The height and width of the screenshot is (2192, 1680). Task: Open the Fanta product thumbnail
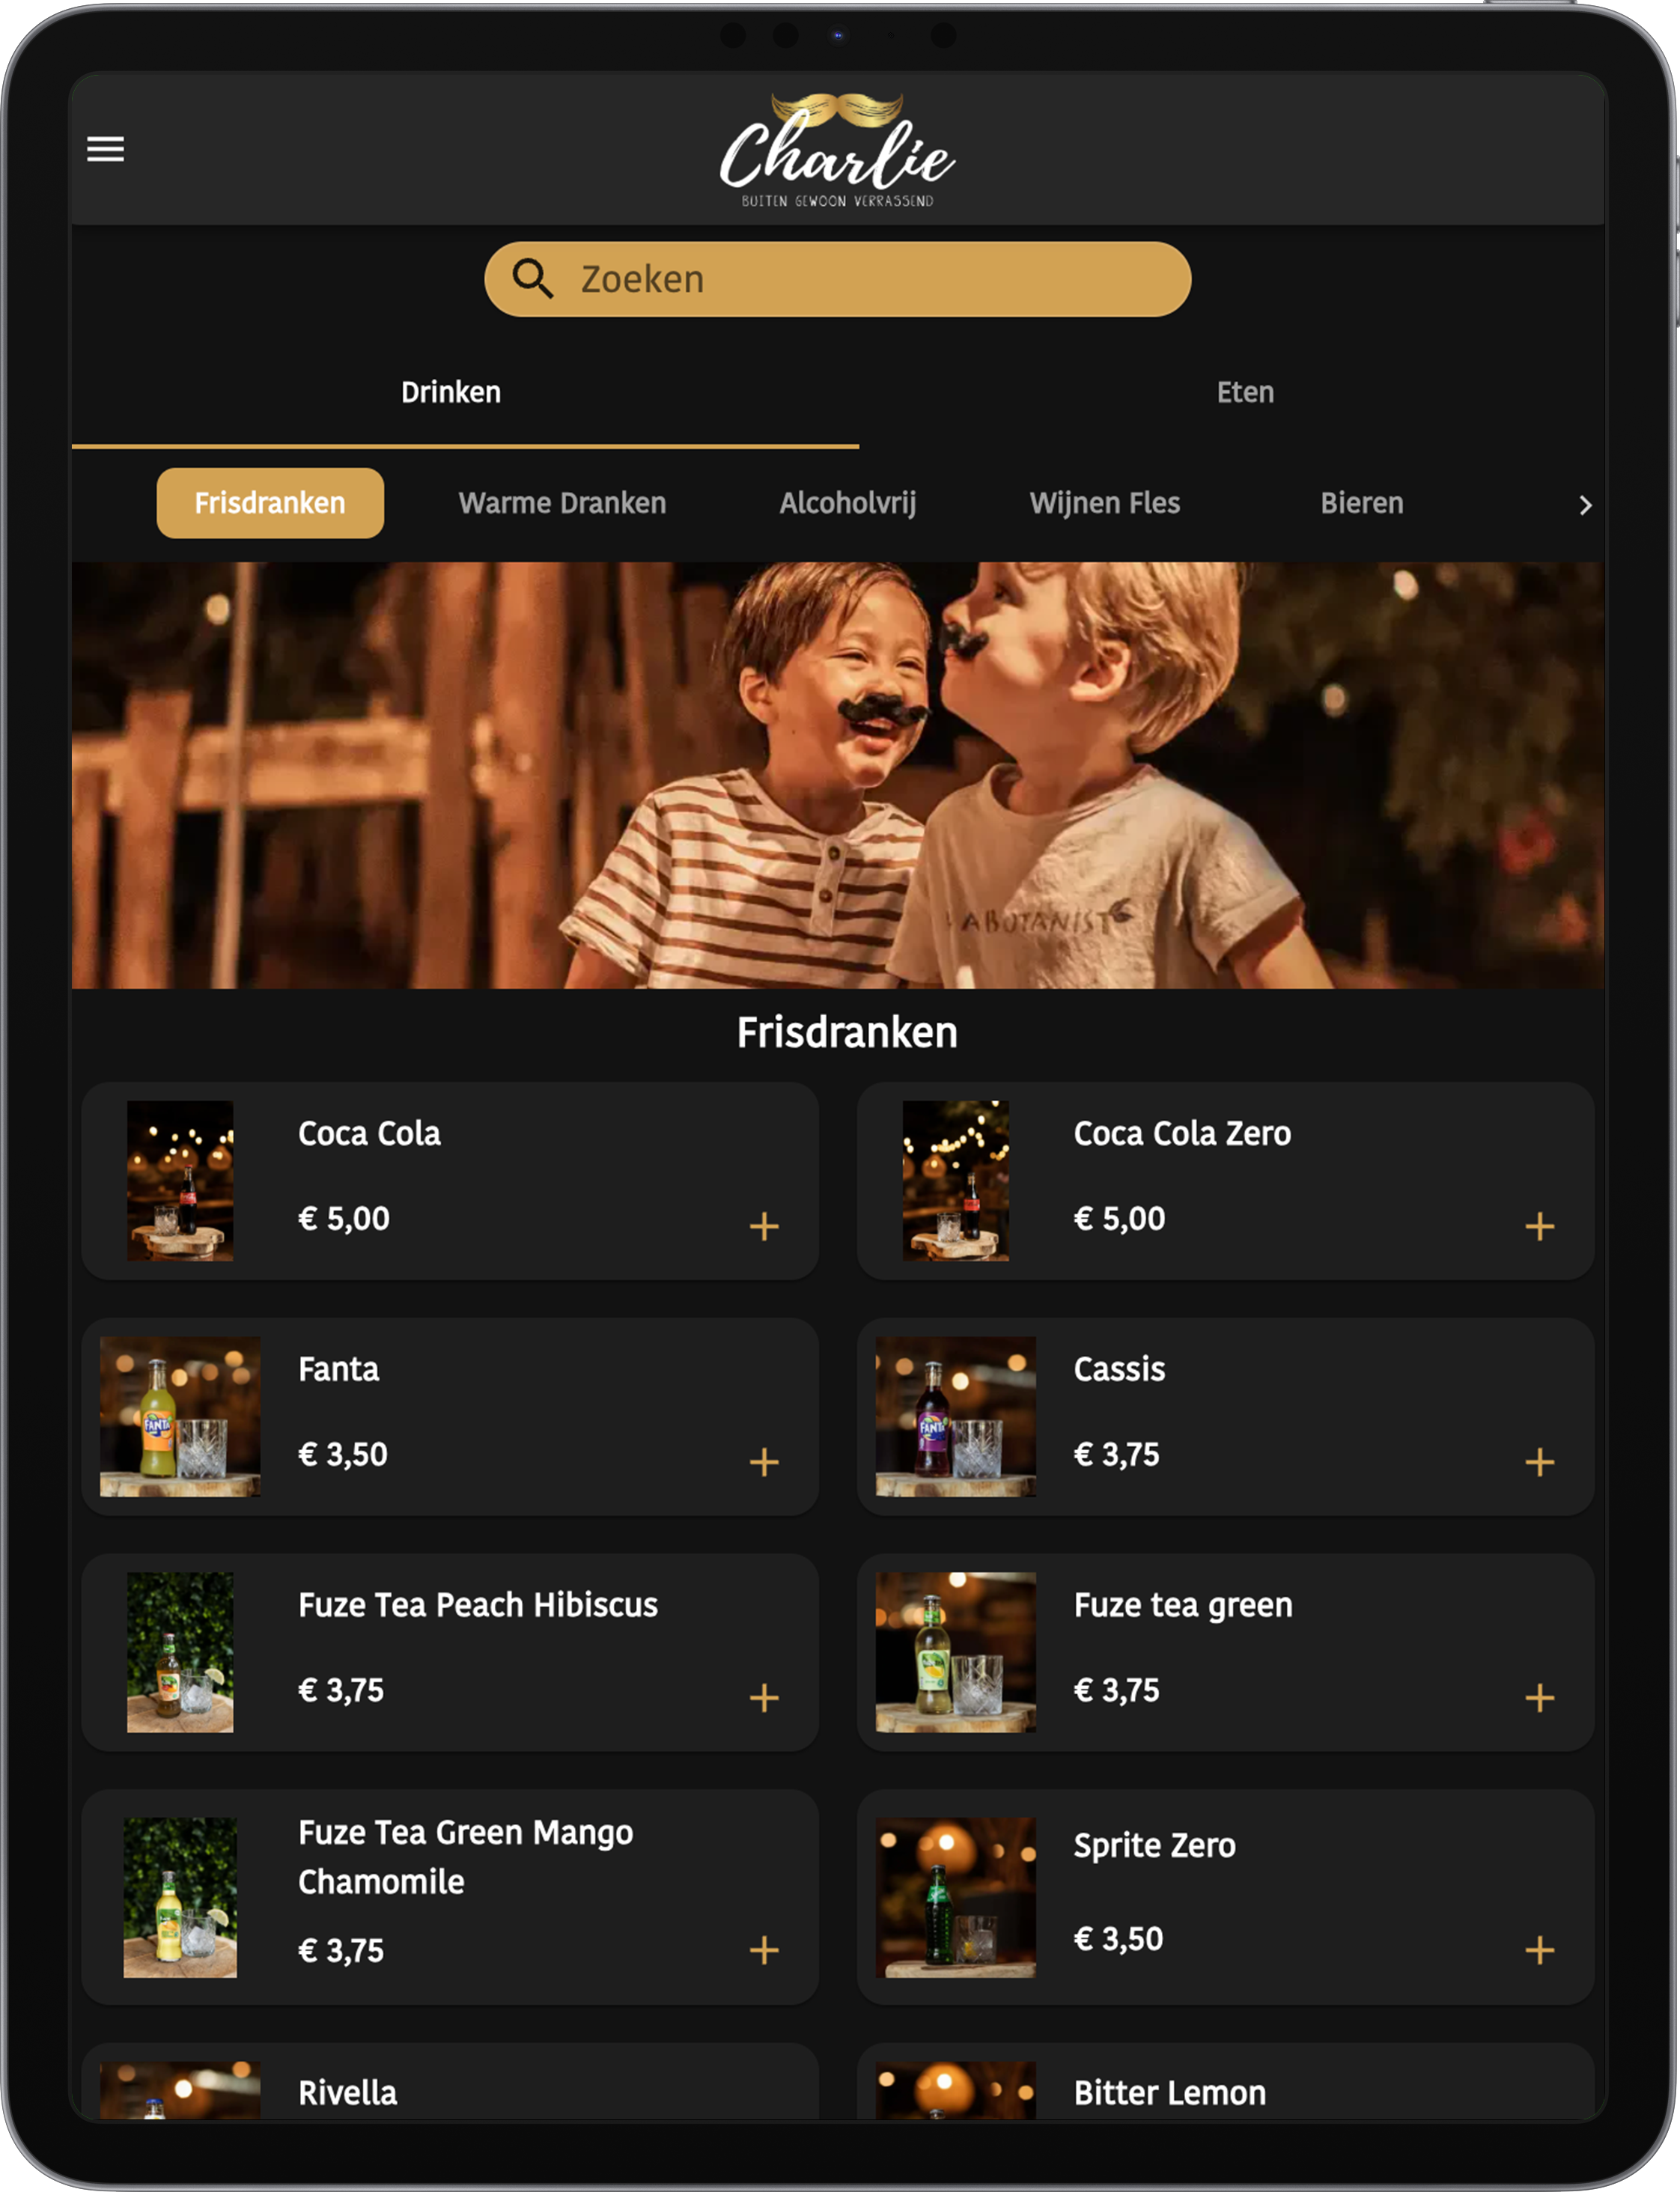coord(180,1418)
